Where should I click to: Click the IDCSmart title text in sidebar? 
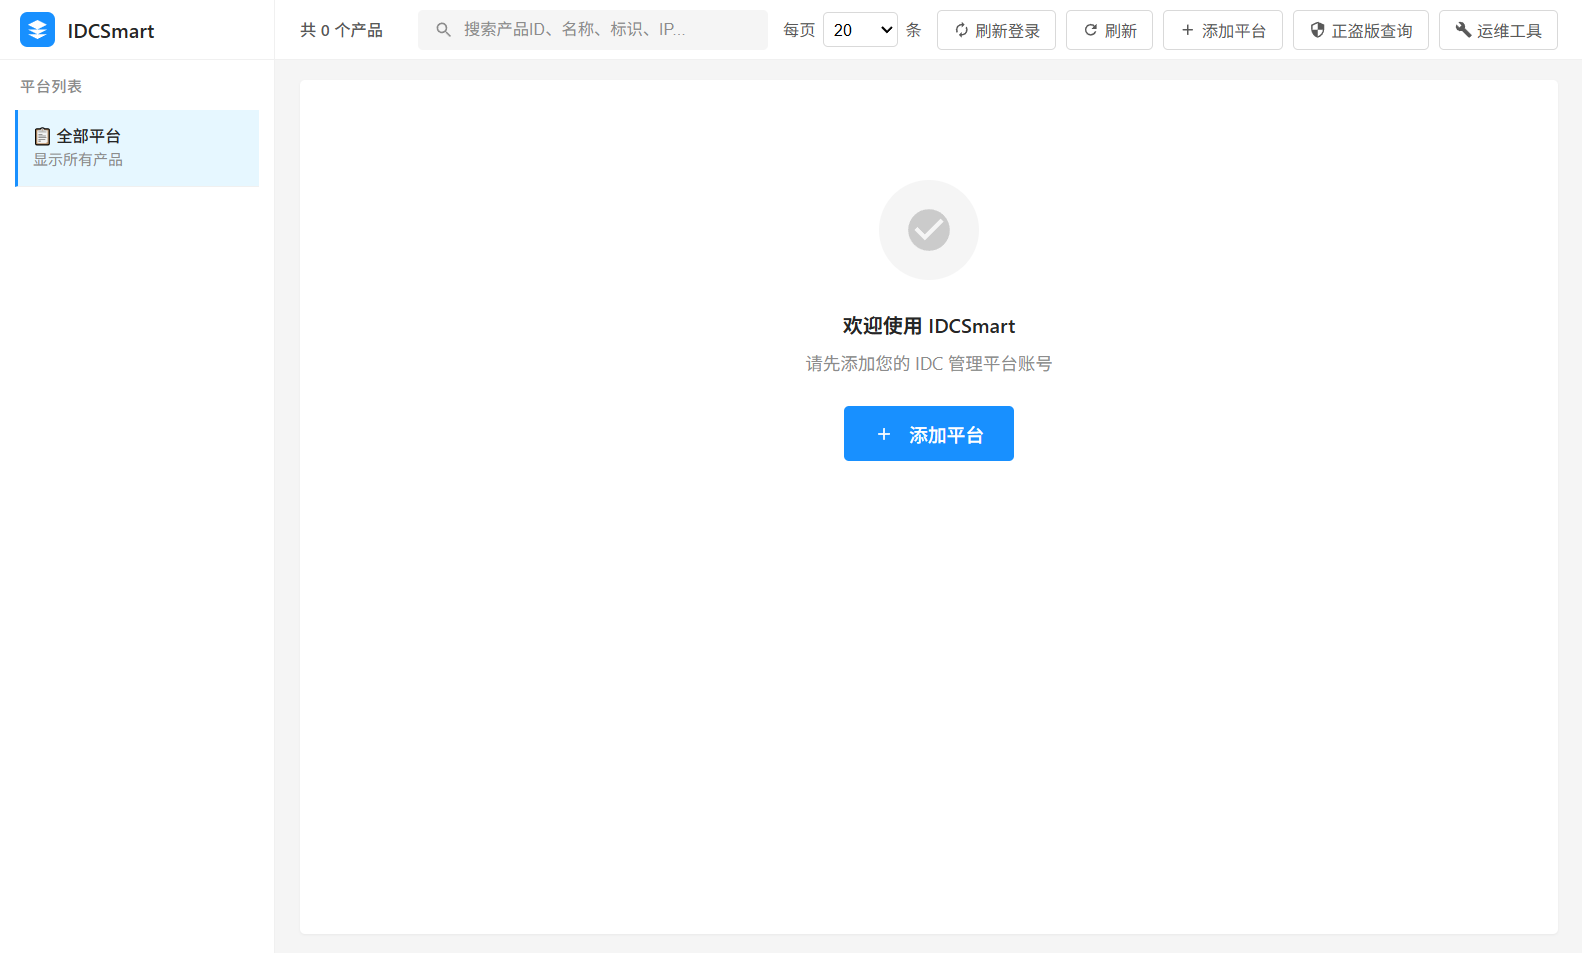111,31
